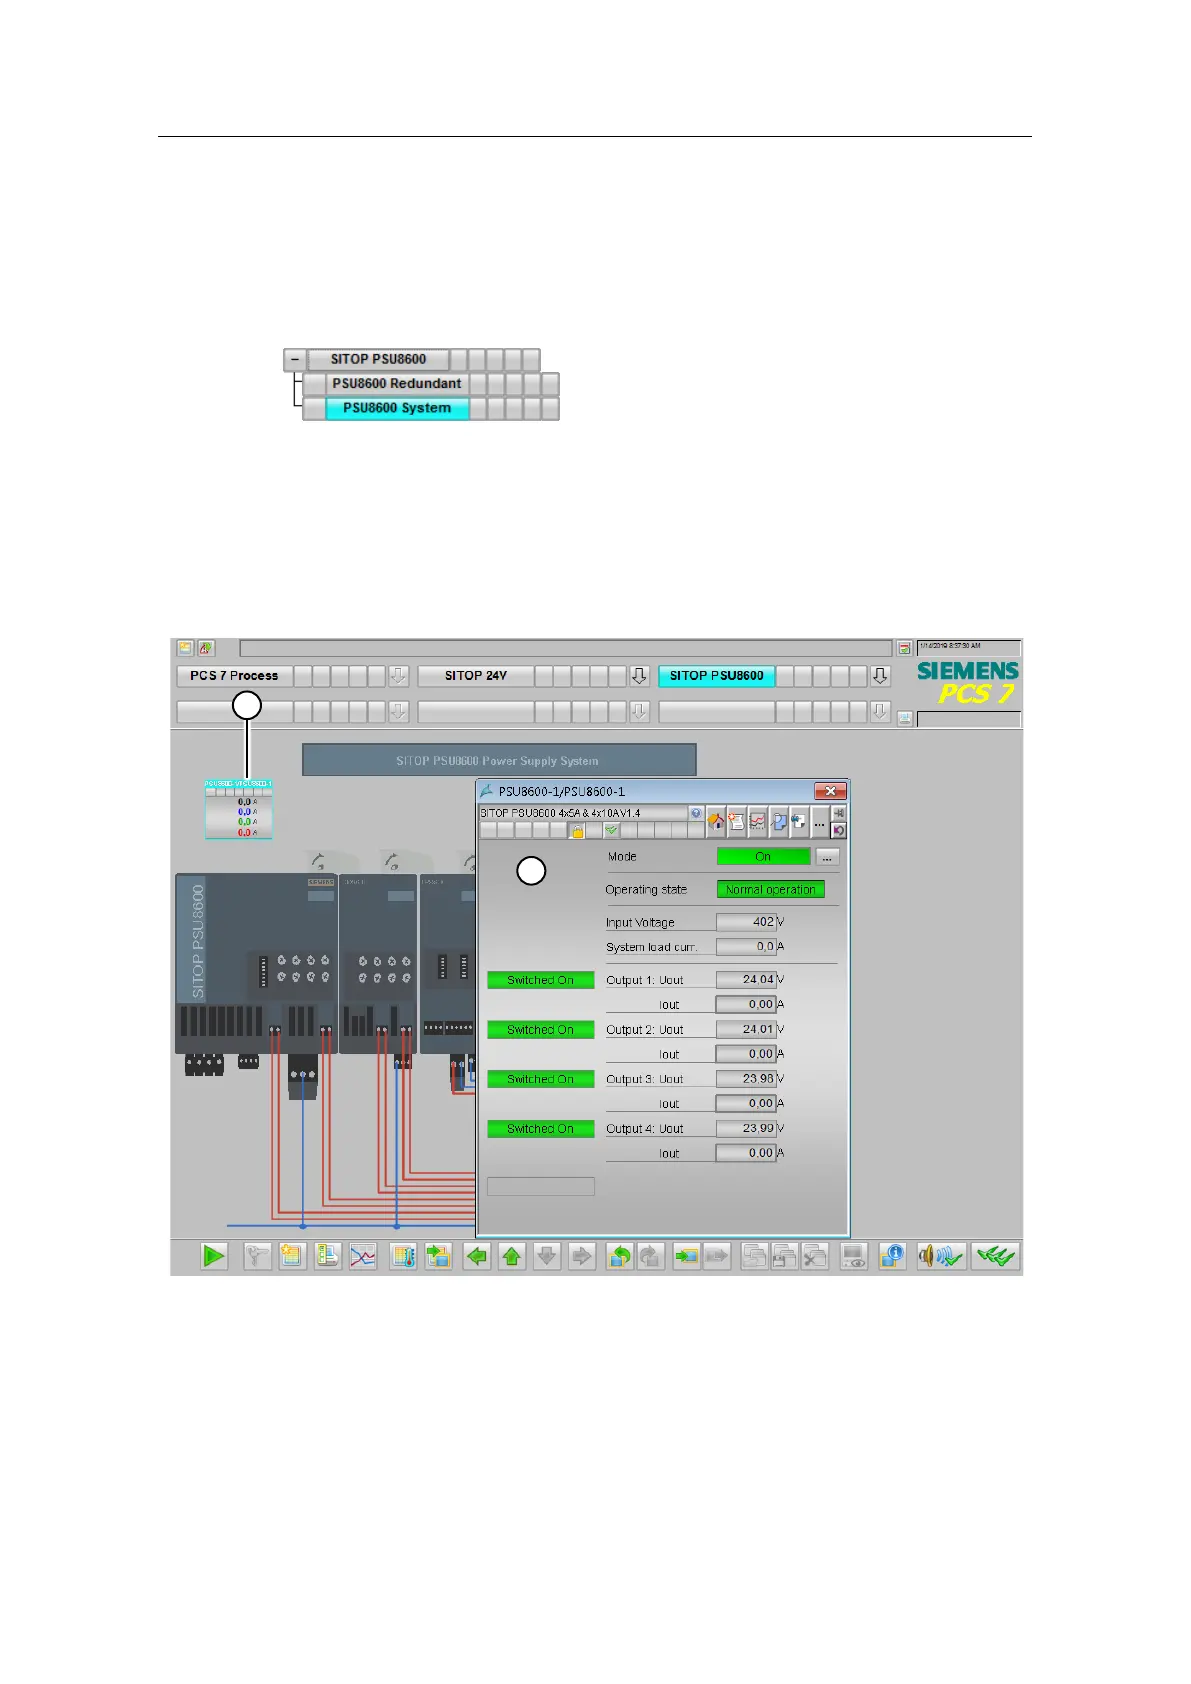
Task: Open the trend curve icon in bottom toolbar
Action: coord(362,1256)
